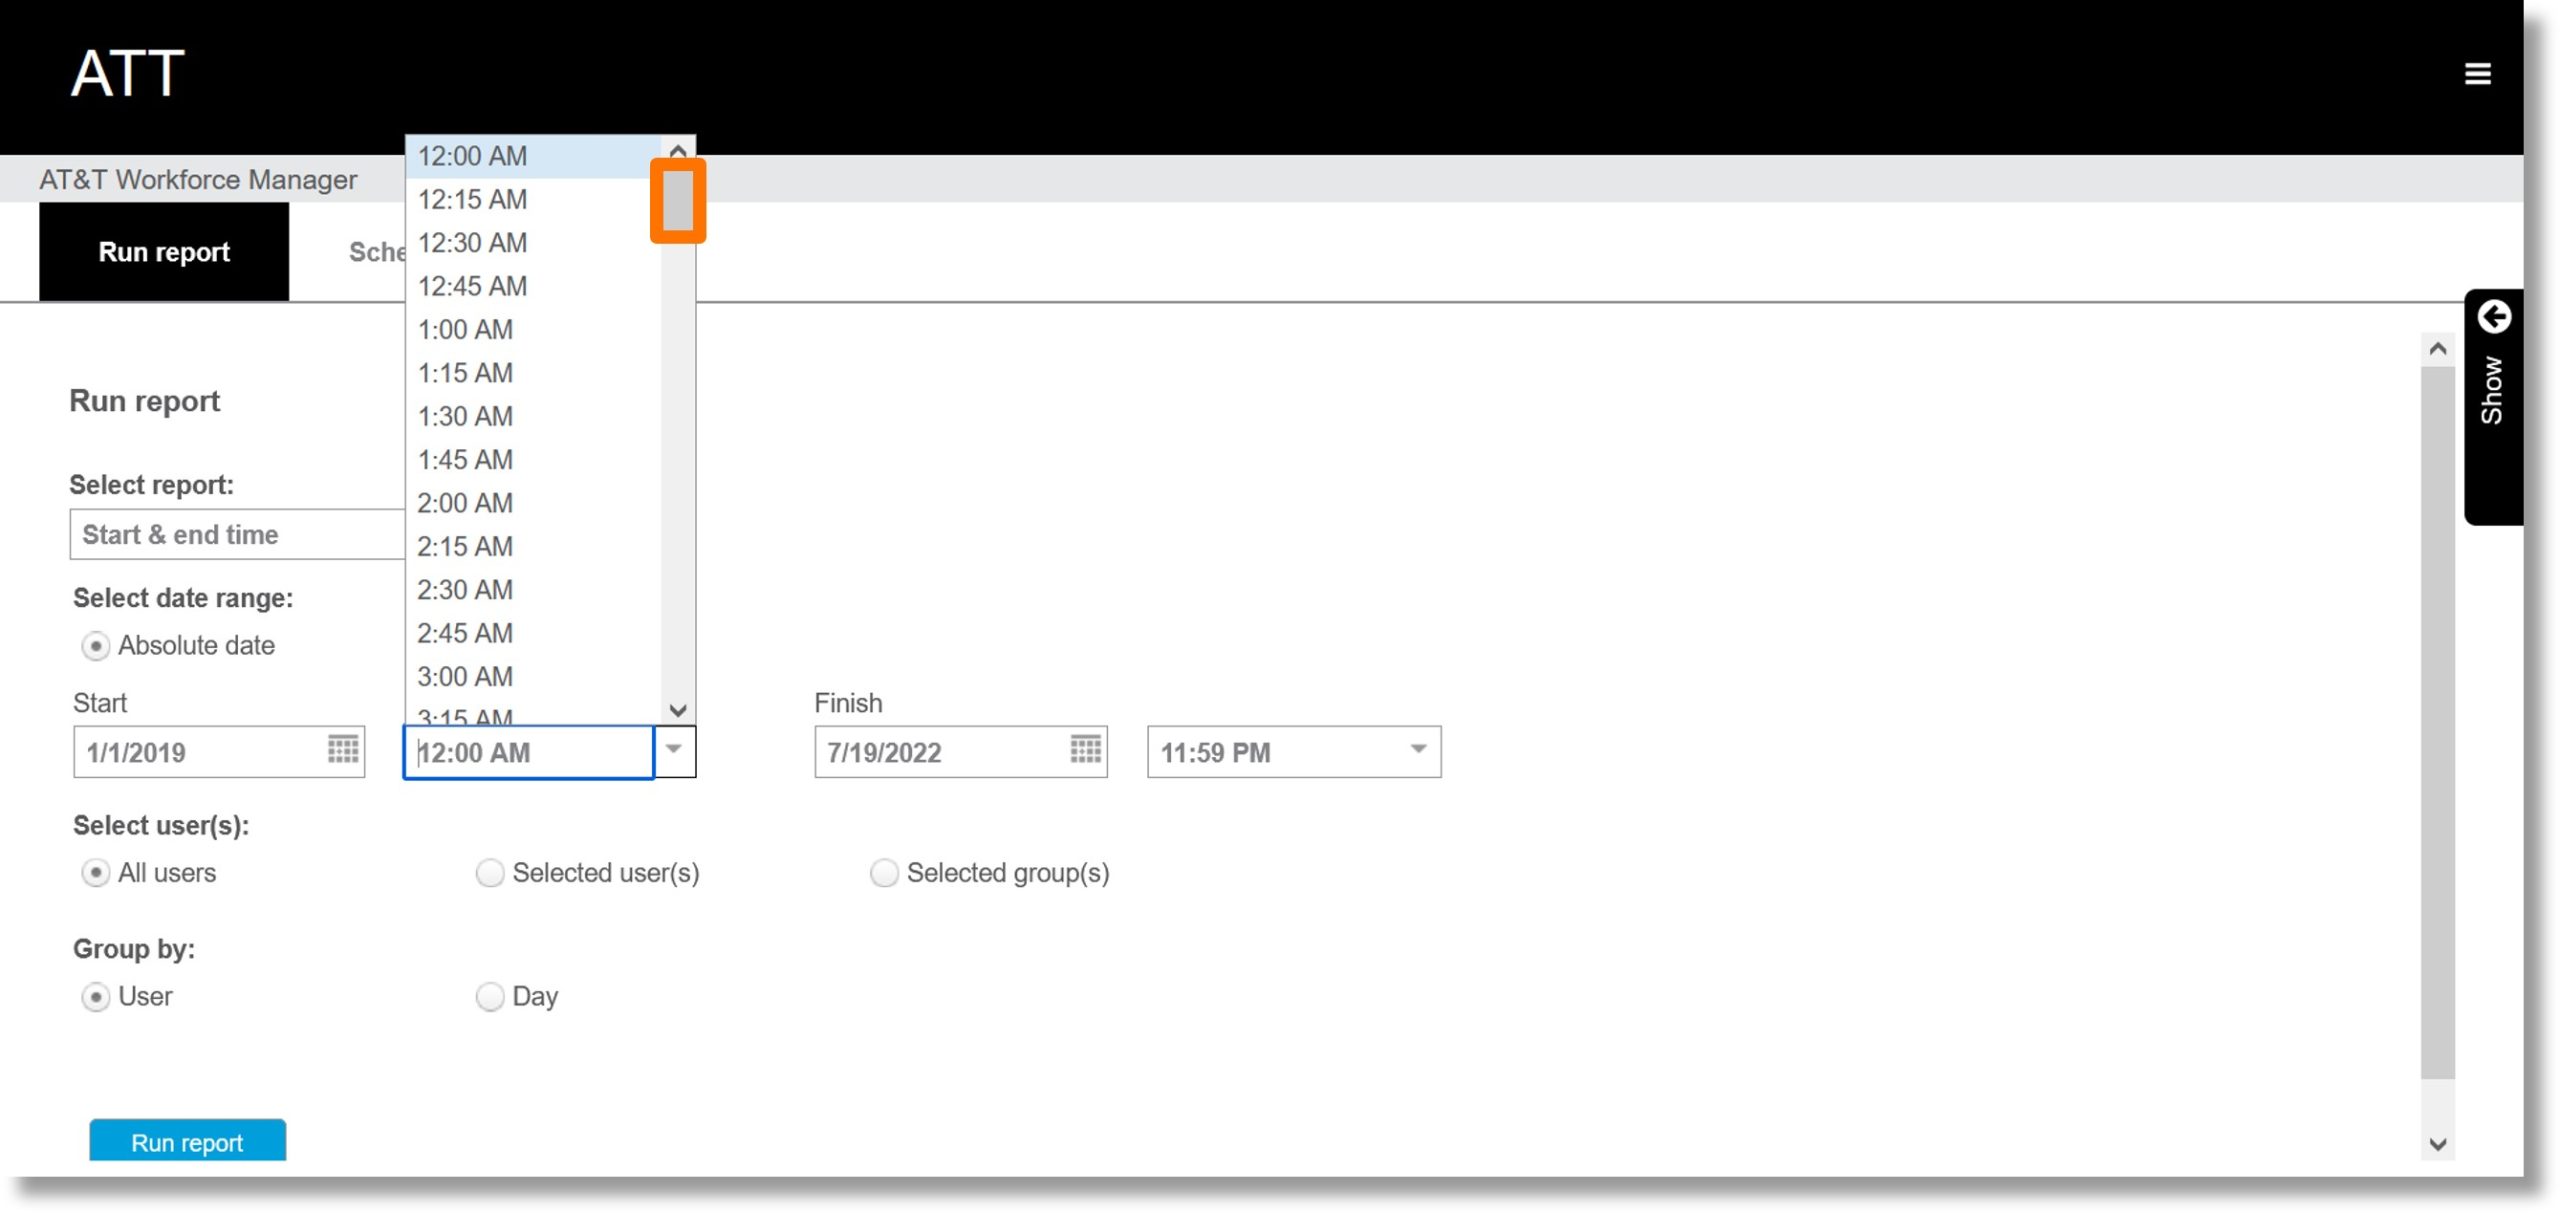Select 1:30 AM in the time list
The width and height of the screenshot is (2560, 1213).
pyautogui.click(x=533, y=416)
